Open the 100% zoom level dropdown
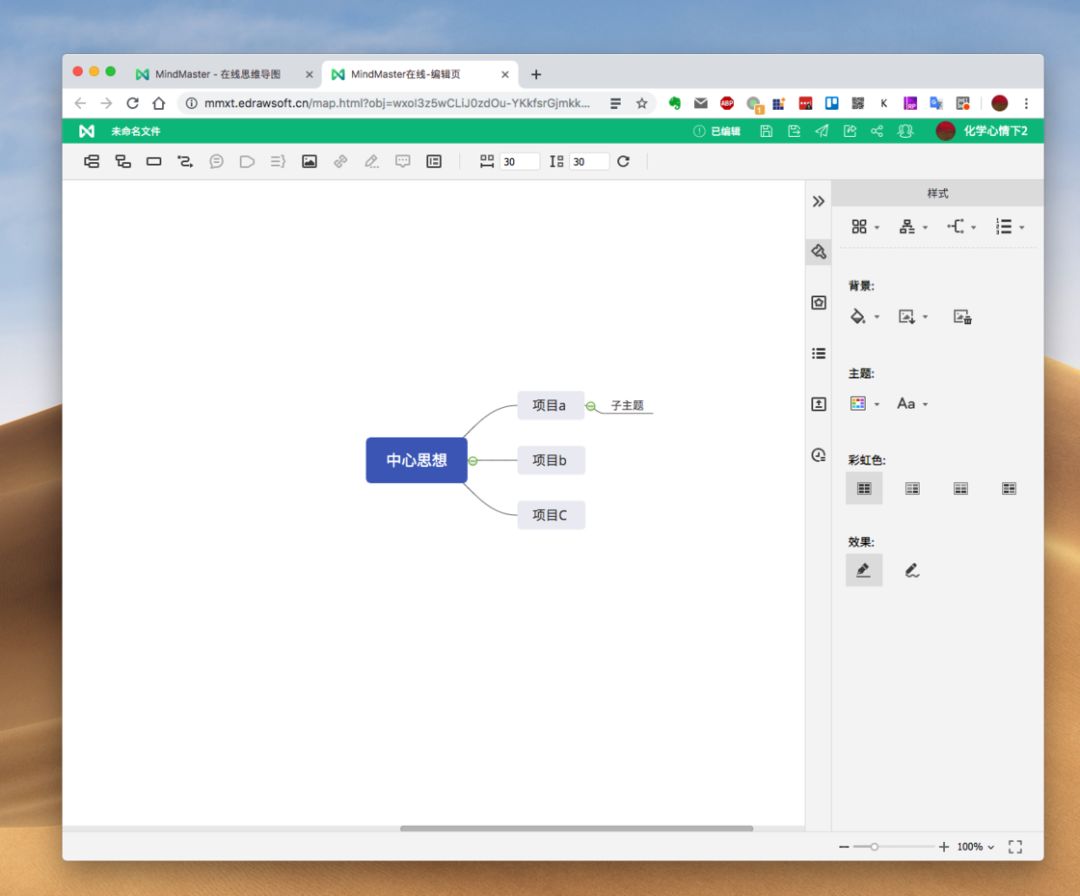Screen dimensions: 1080x896 (975, 846)
